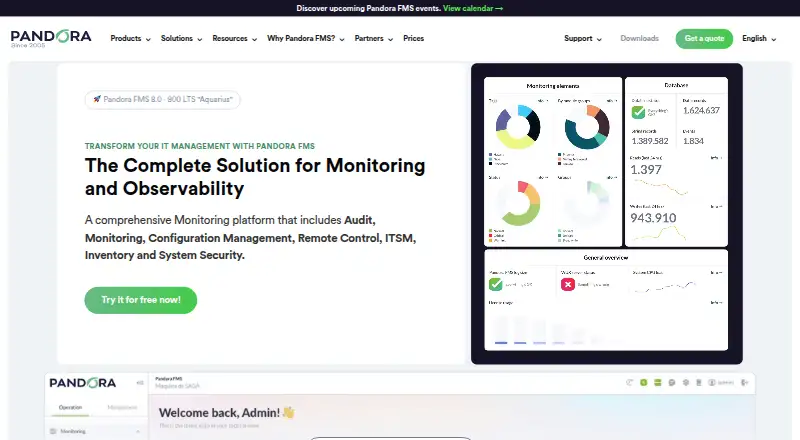Click the green server status icon
Screen dimensions: 800x440
(658, 382)
